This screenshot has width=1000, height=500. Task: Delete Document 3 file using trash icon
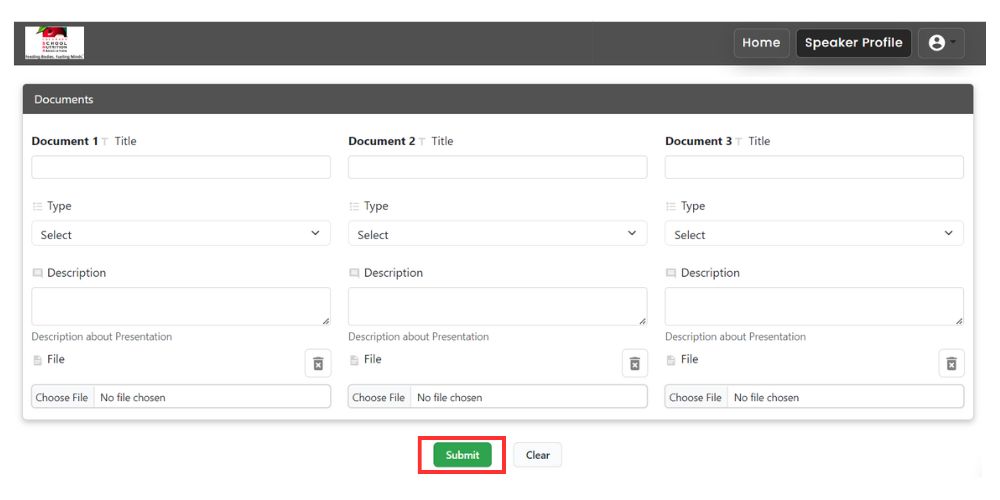coord(951,363)
